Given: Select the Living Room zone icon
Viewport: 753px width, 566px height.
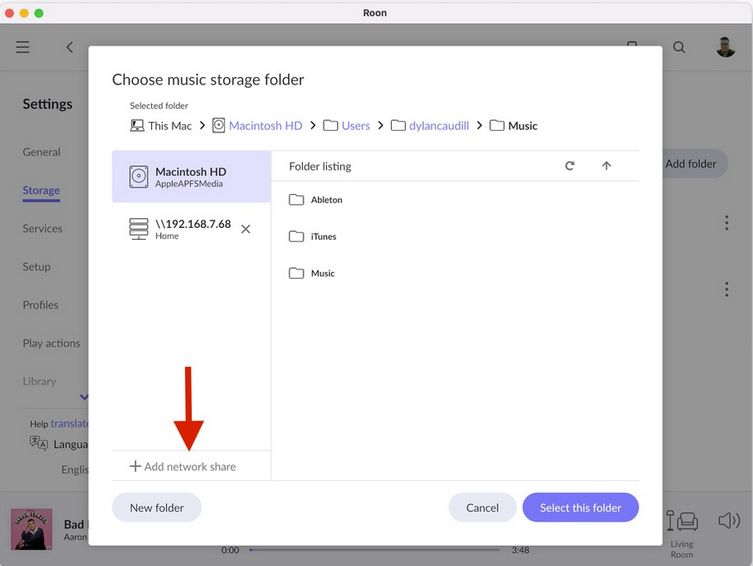Looking at the screenshot, I should [x=682, y=523].
